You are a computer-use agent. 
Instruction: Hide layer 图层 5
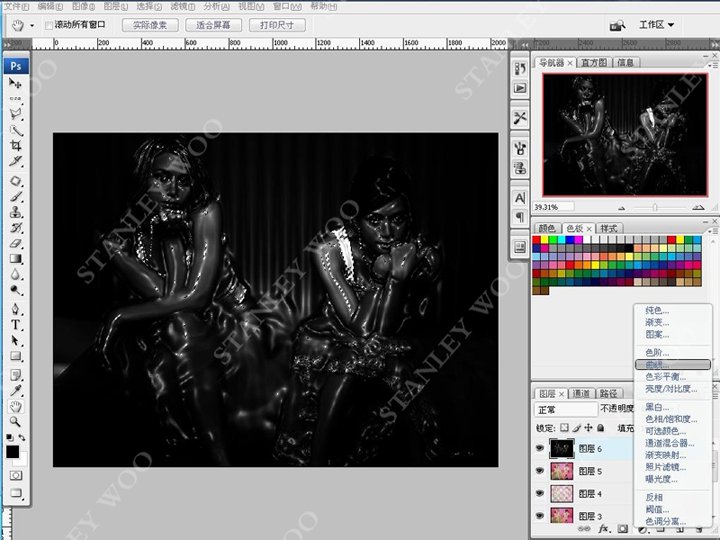(540, 471)
